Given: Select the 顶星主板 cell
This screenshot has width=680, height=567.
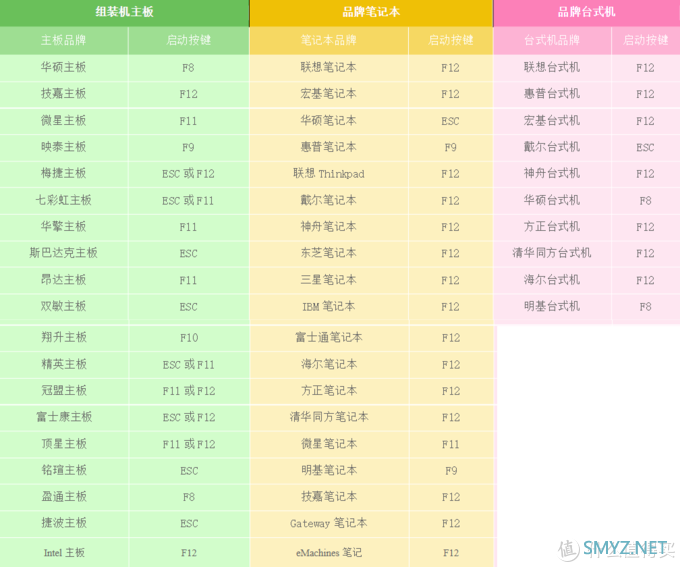Looking at the screenshot, I should tap(64, 444).
